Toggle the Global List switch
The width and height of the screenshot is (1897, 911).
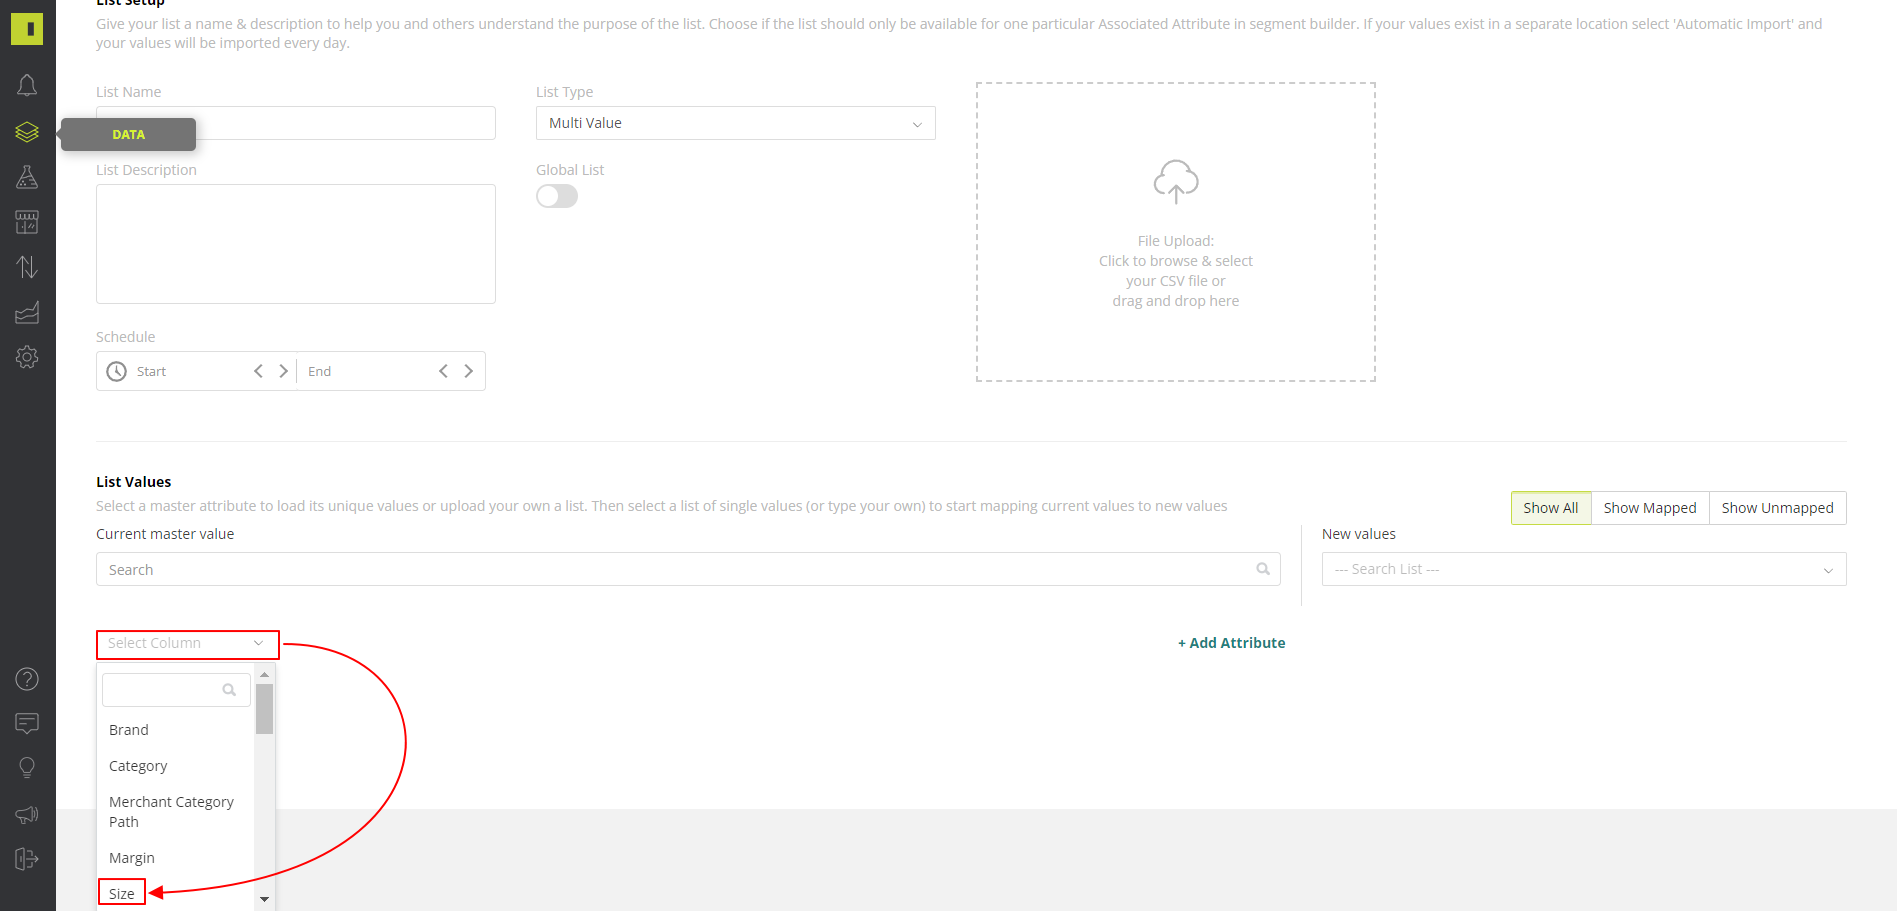[557, 196]
